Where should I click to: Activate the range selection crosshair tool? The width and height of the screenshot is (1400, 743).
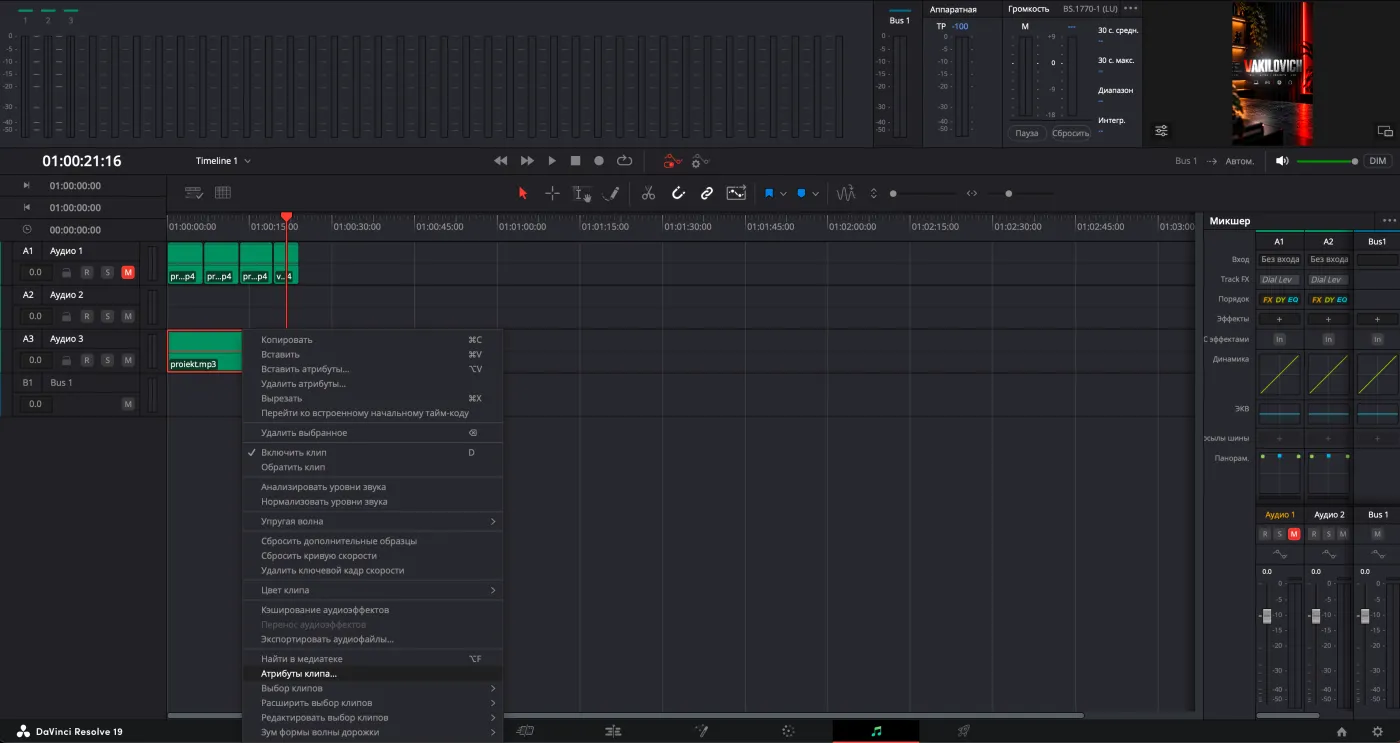[551, 193]
